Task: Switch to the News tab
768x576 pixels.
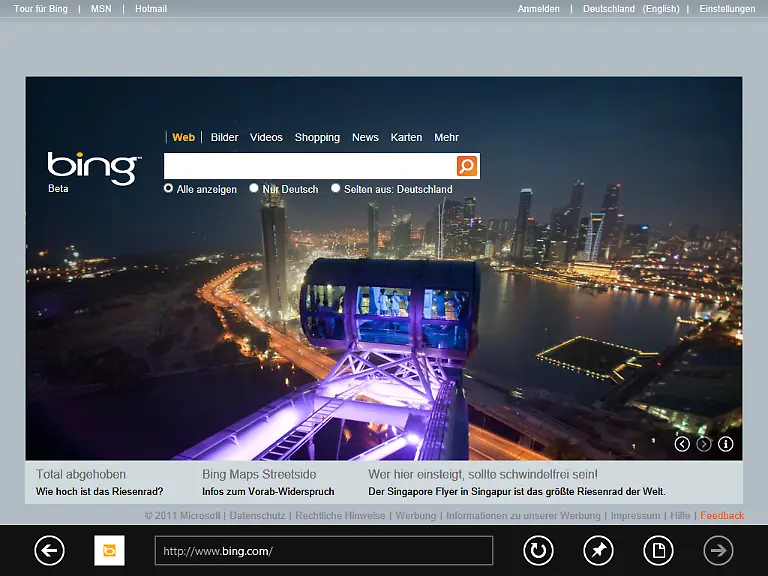Action: click(365, 137)
